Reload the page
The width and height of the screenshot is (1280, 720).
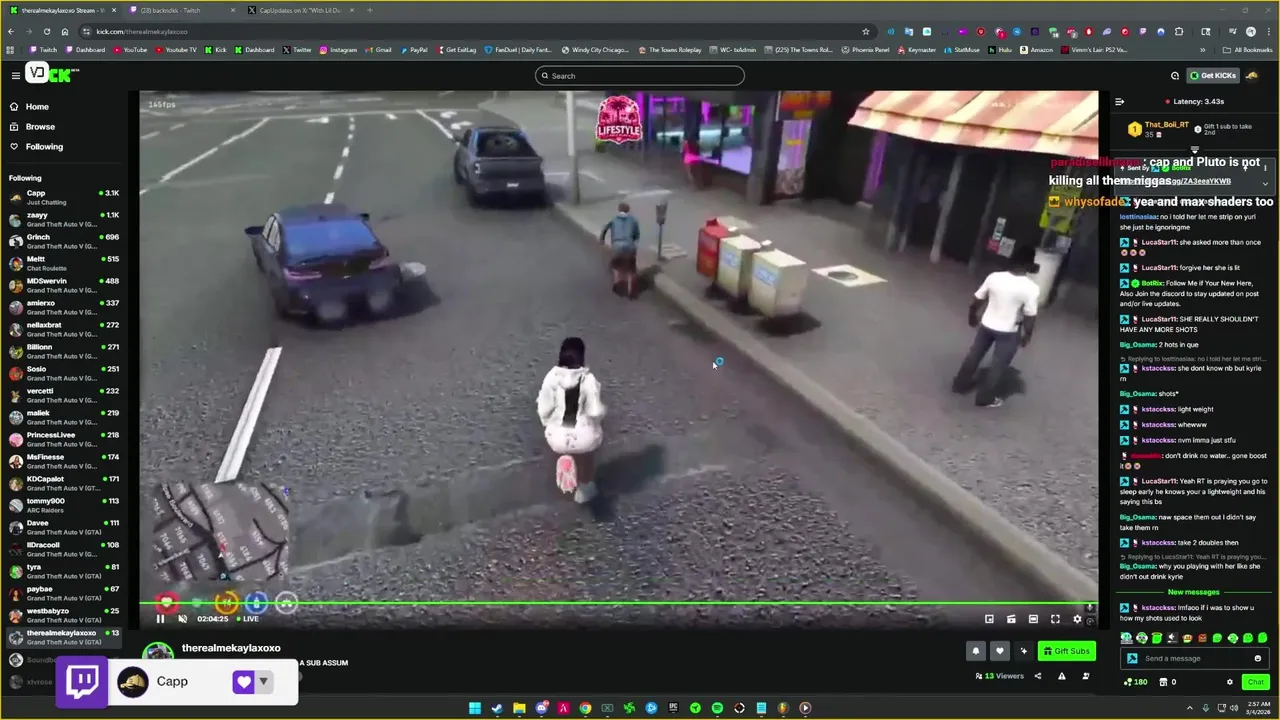coord(46,31)
